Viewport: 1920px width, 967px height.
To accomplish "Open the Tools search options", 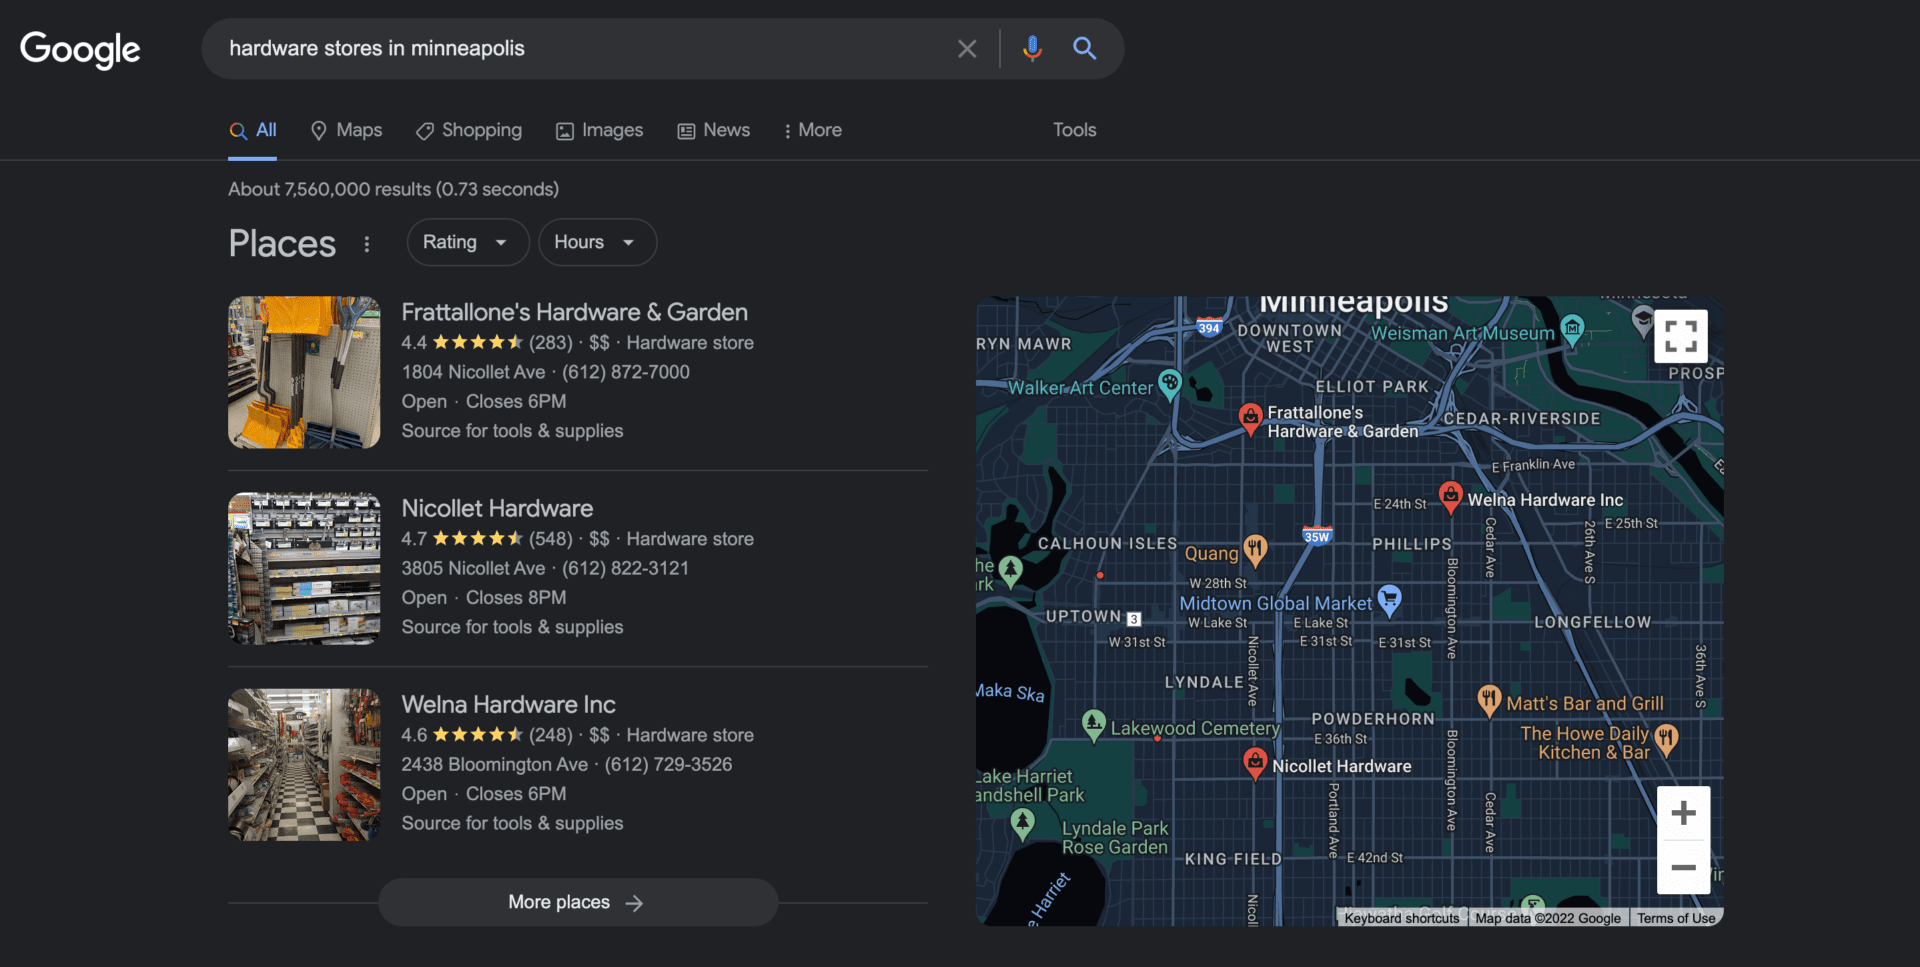I will 1074,130.
